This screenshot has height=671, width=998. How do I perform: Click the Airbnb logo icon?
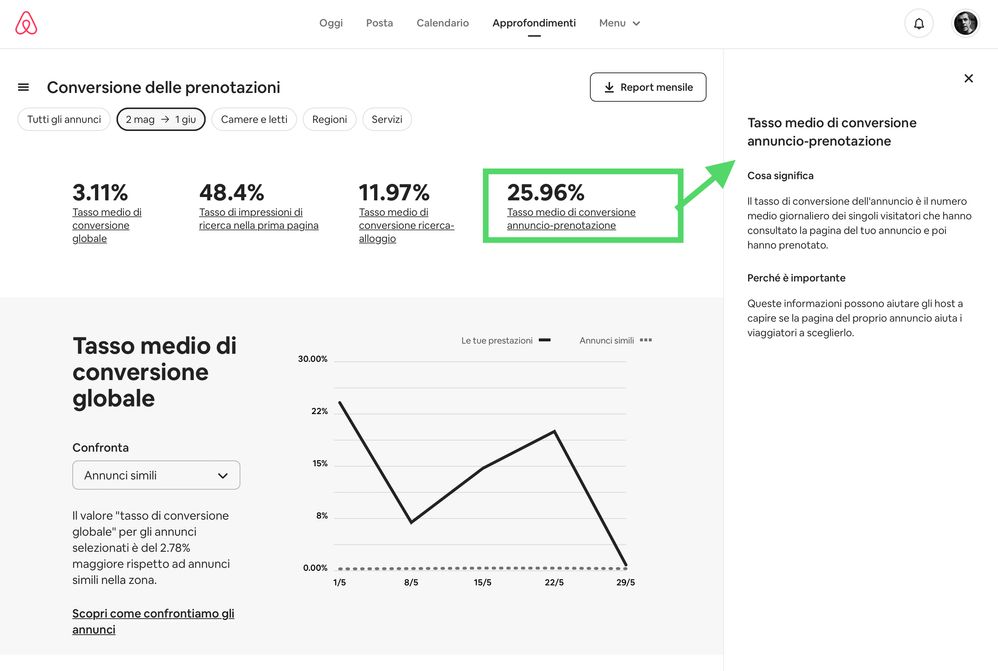pyautogui.click(x=27, y=24)
